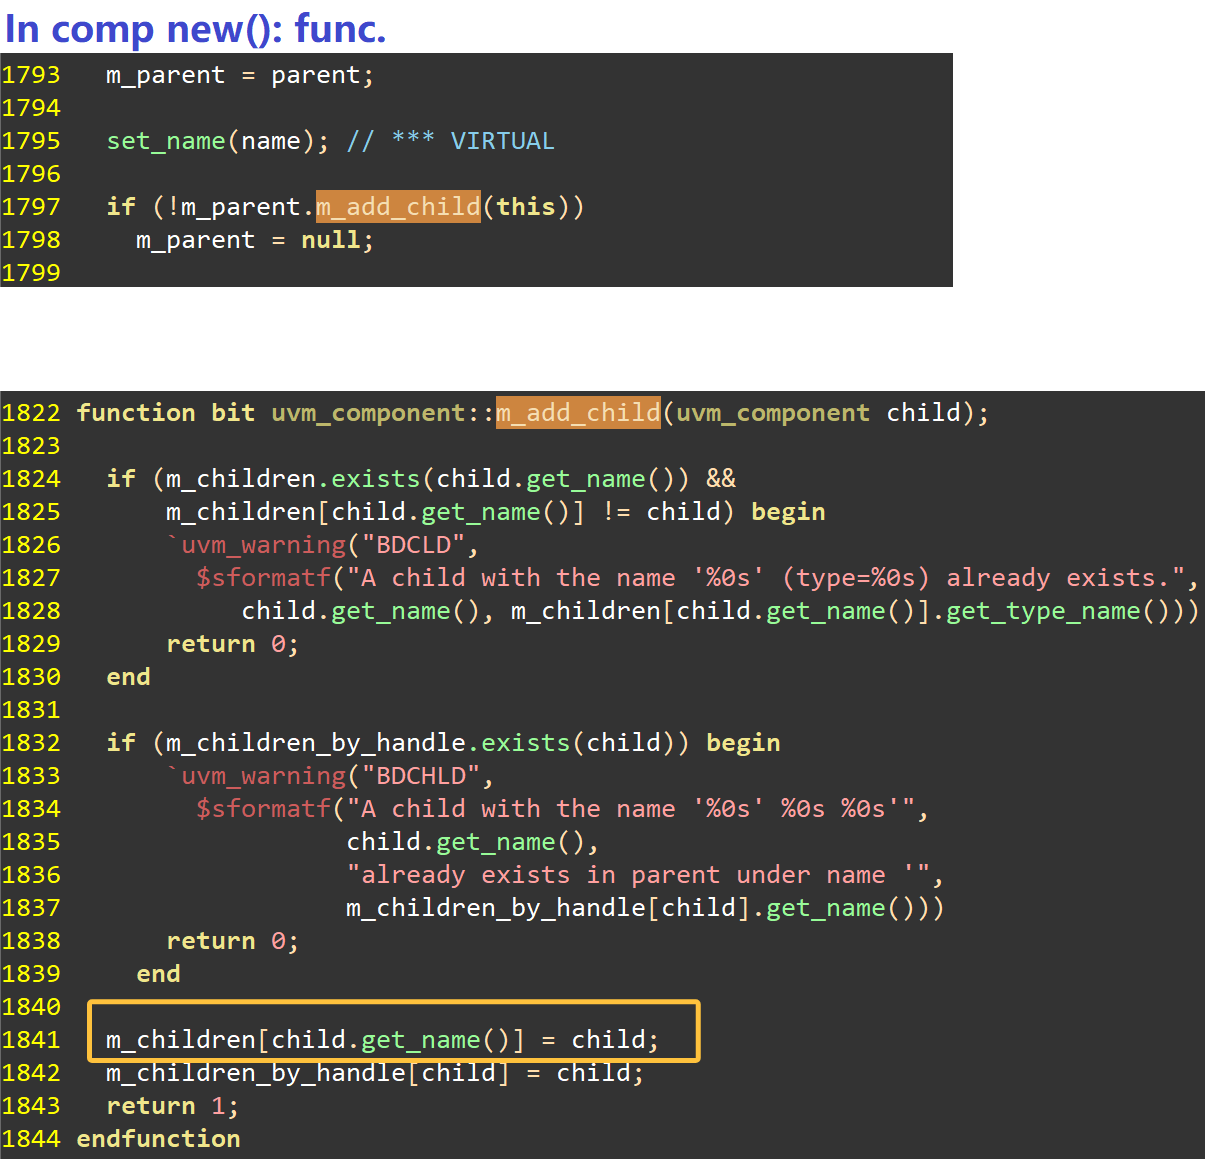Click the null keyword on line 1798
Viewport: 1207px width, 1160px height.
click(x=330, y=239)
